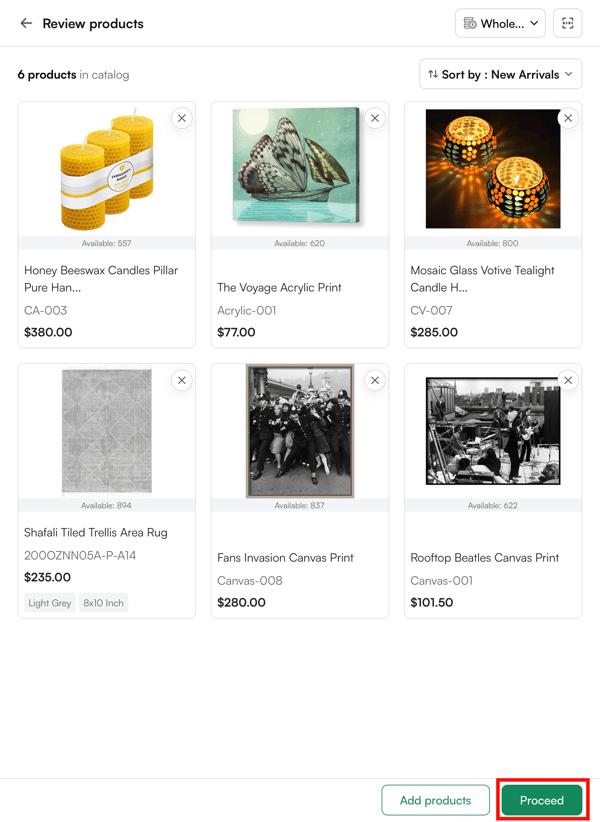The width and height of the screenshot is (600, 822).
Task: Remove The Voyage Acrylic Print
Action: 374,118
